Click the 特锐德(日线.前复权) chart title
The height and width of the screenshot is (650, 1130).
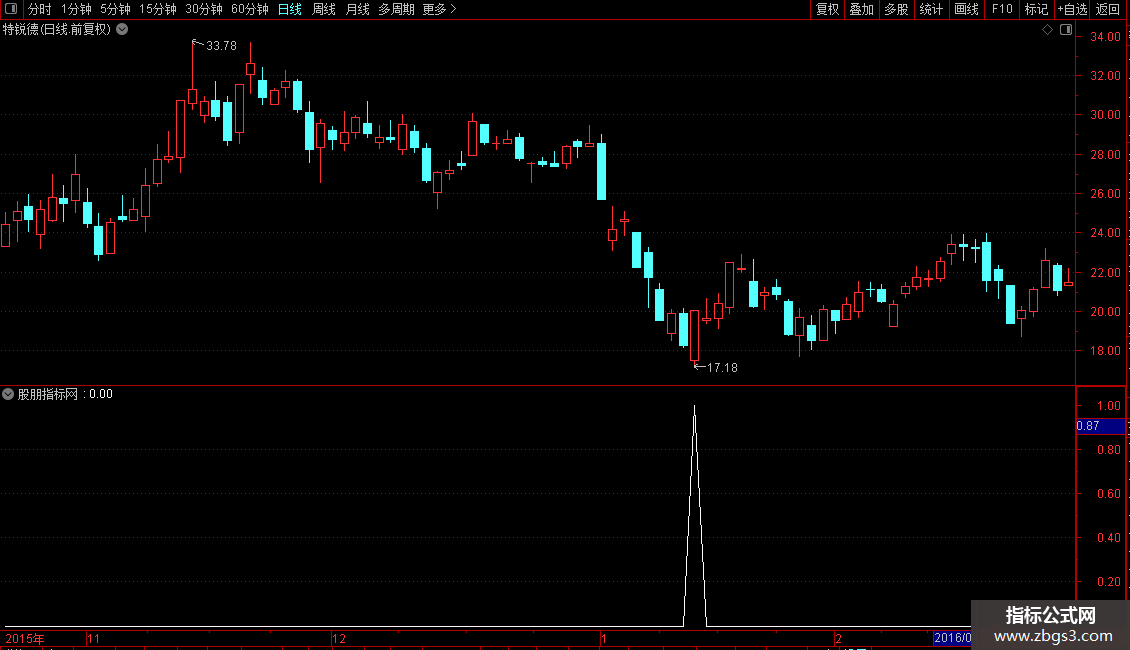point(57,30)
